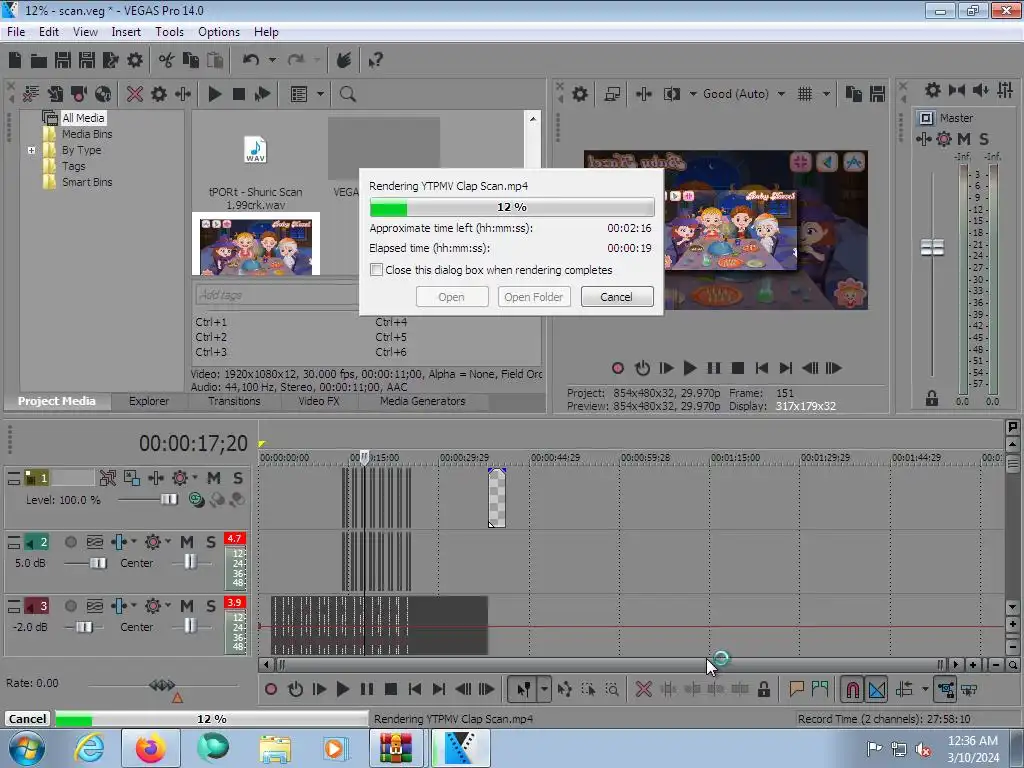Image resolution: width=1024 pixels, height=768 pixels.
Task: Switch to the Media Generators tab
Action: point(423,401)
